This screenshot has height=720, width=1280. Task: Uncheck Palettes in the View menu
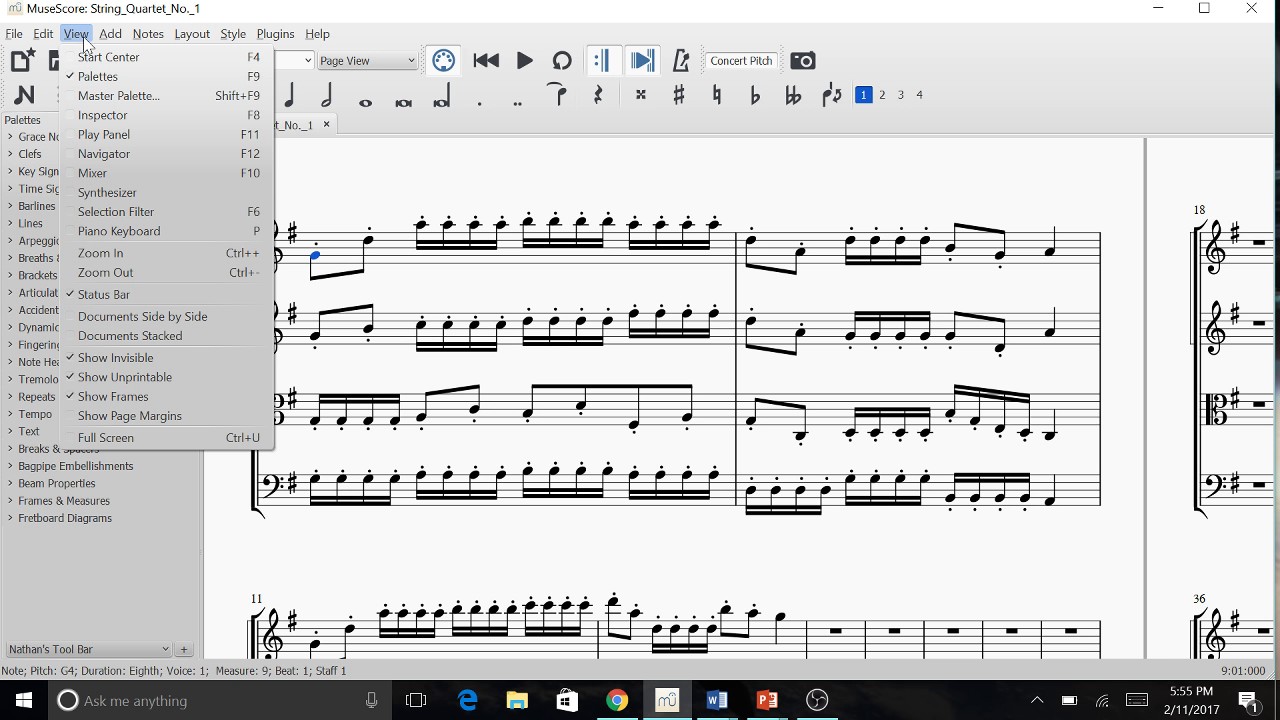pyautogui.click(x=167, y=76)
